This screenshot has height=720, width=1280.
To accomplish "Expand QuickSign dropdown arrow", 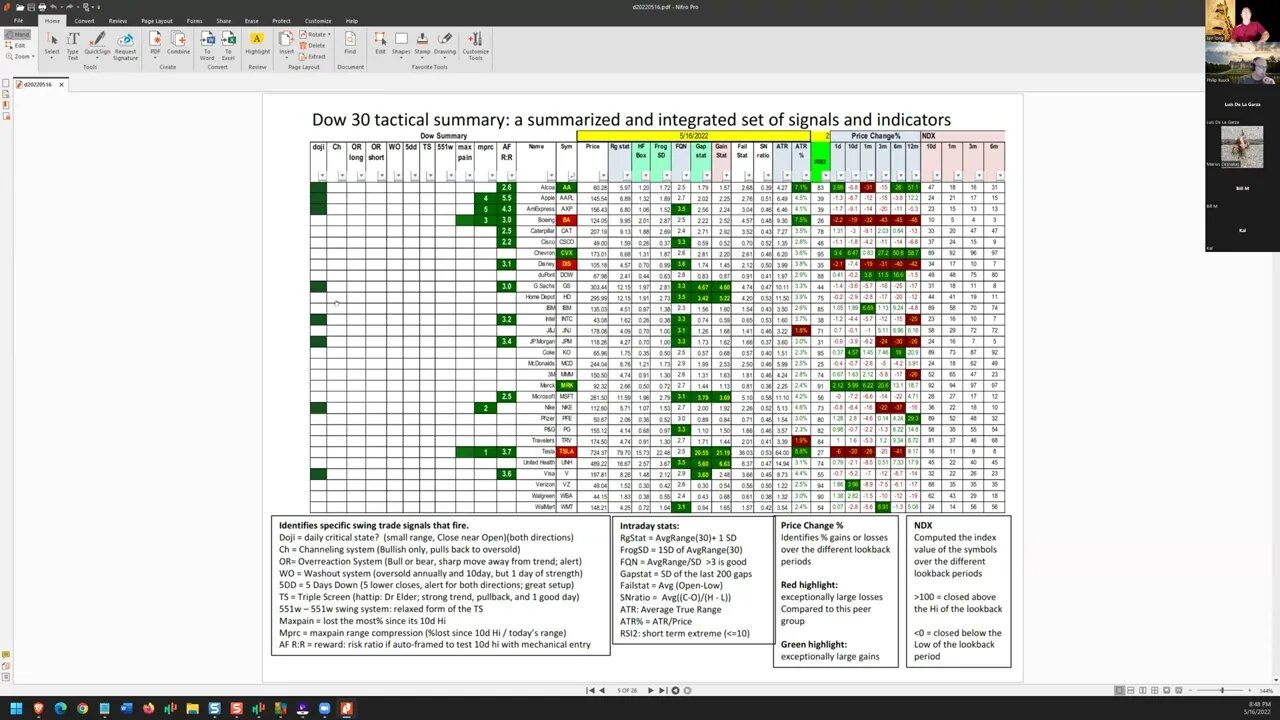I will point(97,57).
